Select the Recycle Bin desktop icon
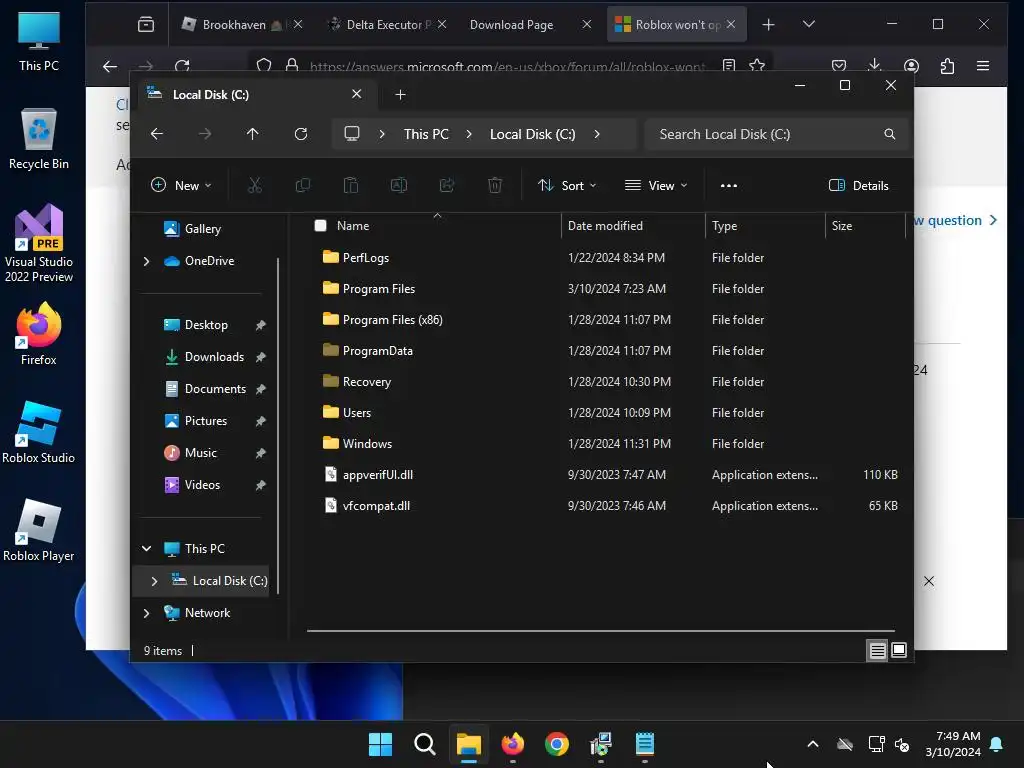 pos(39,139)
